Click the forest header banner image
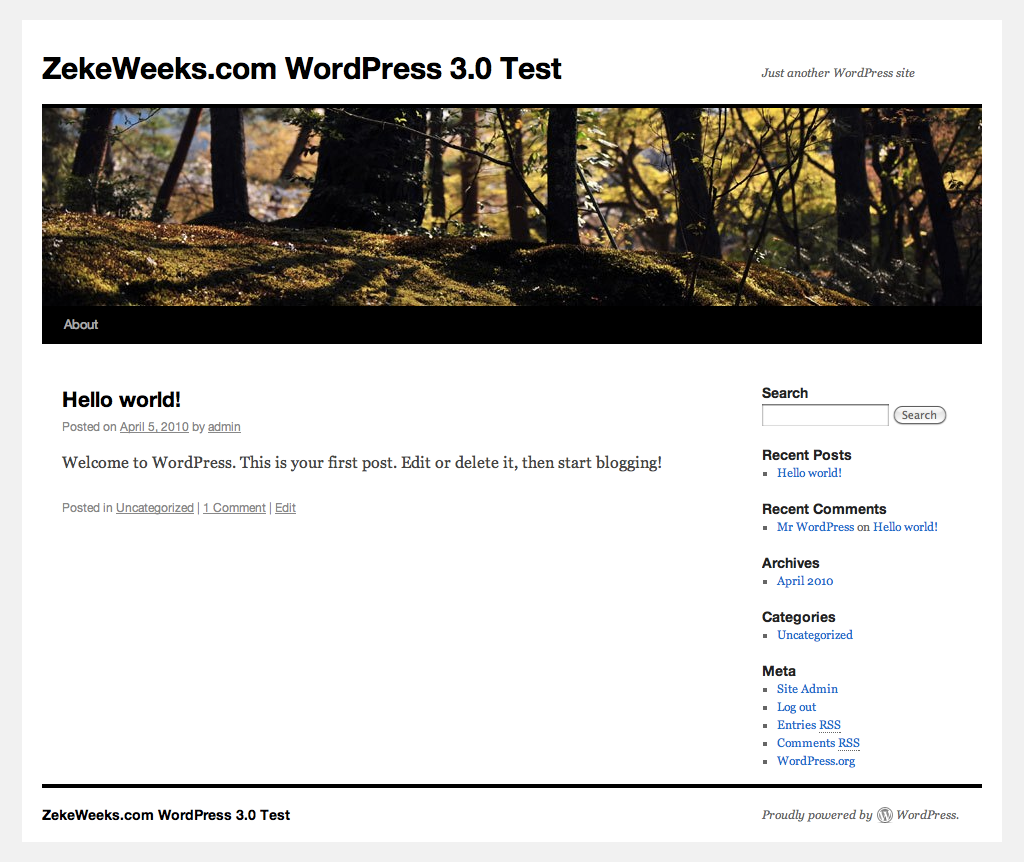1024x862 pixels. click(512, 206)
